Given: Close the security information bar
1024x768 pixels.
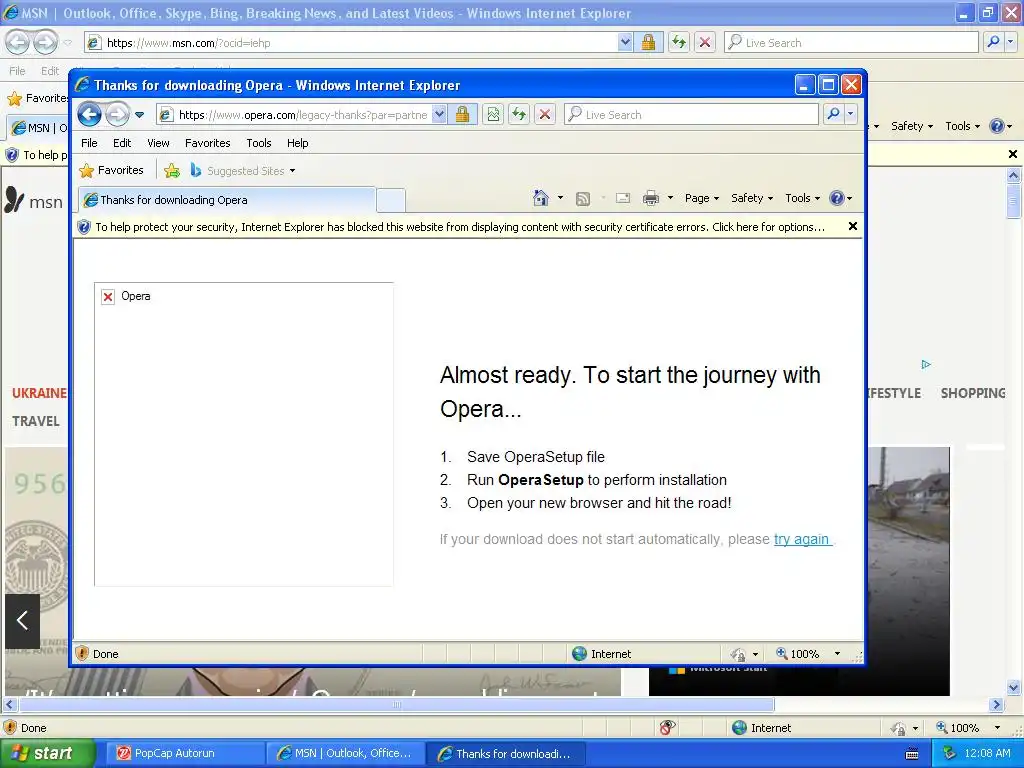Looking at the screenshot, I should click(852, 227).
